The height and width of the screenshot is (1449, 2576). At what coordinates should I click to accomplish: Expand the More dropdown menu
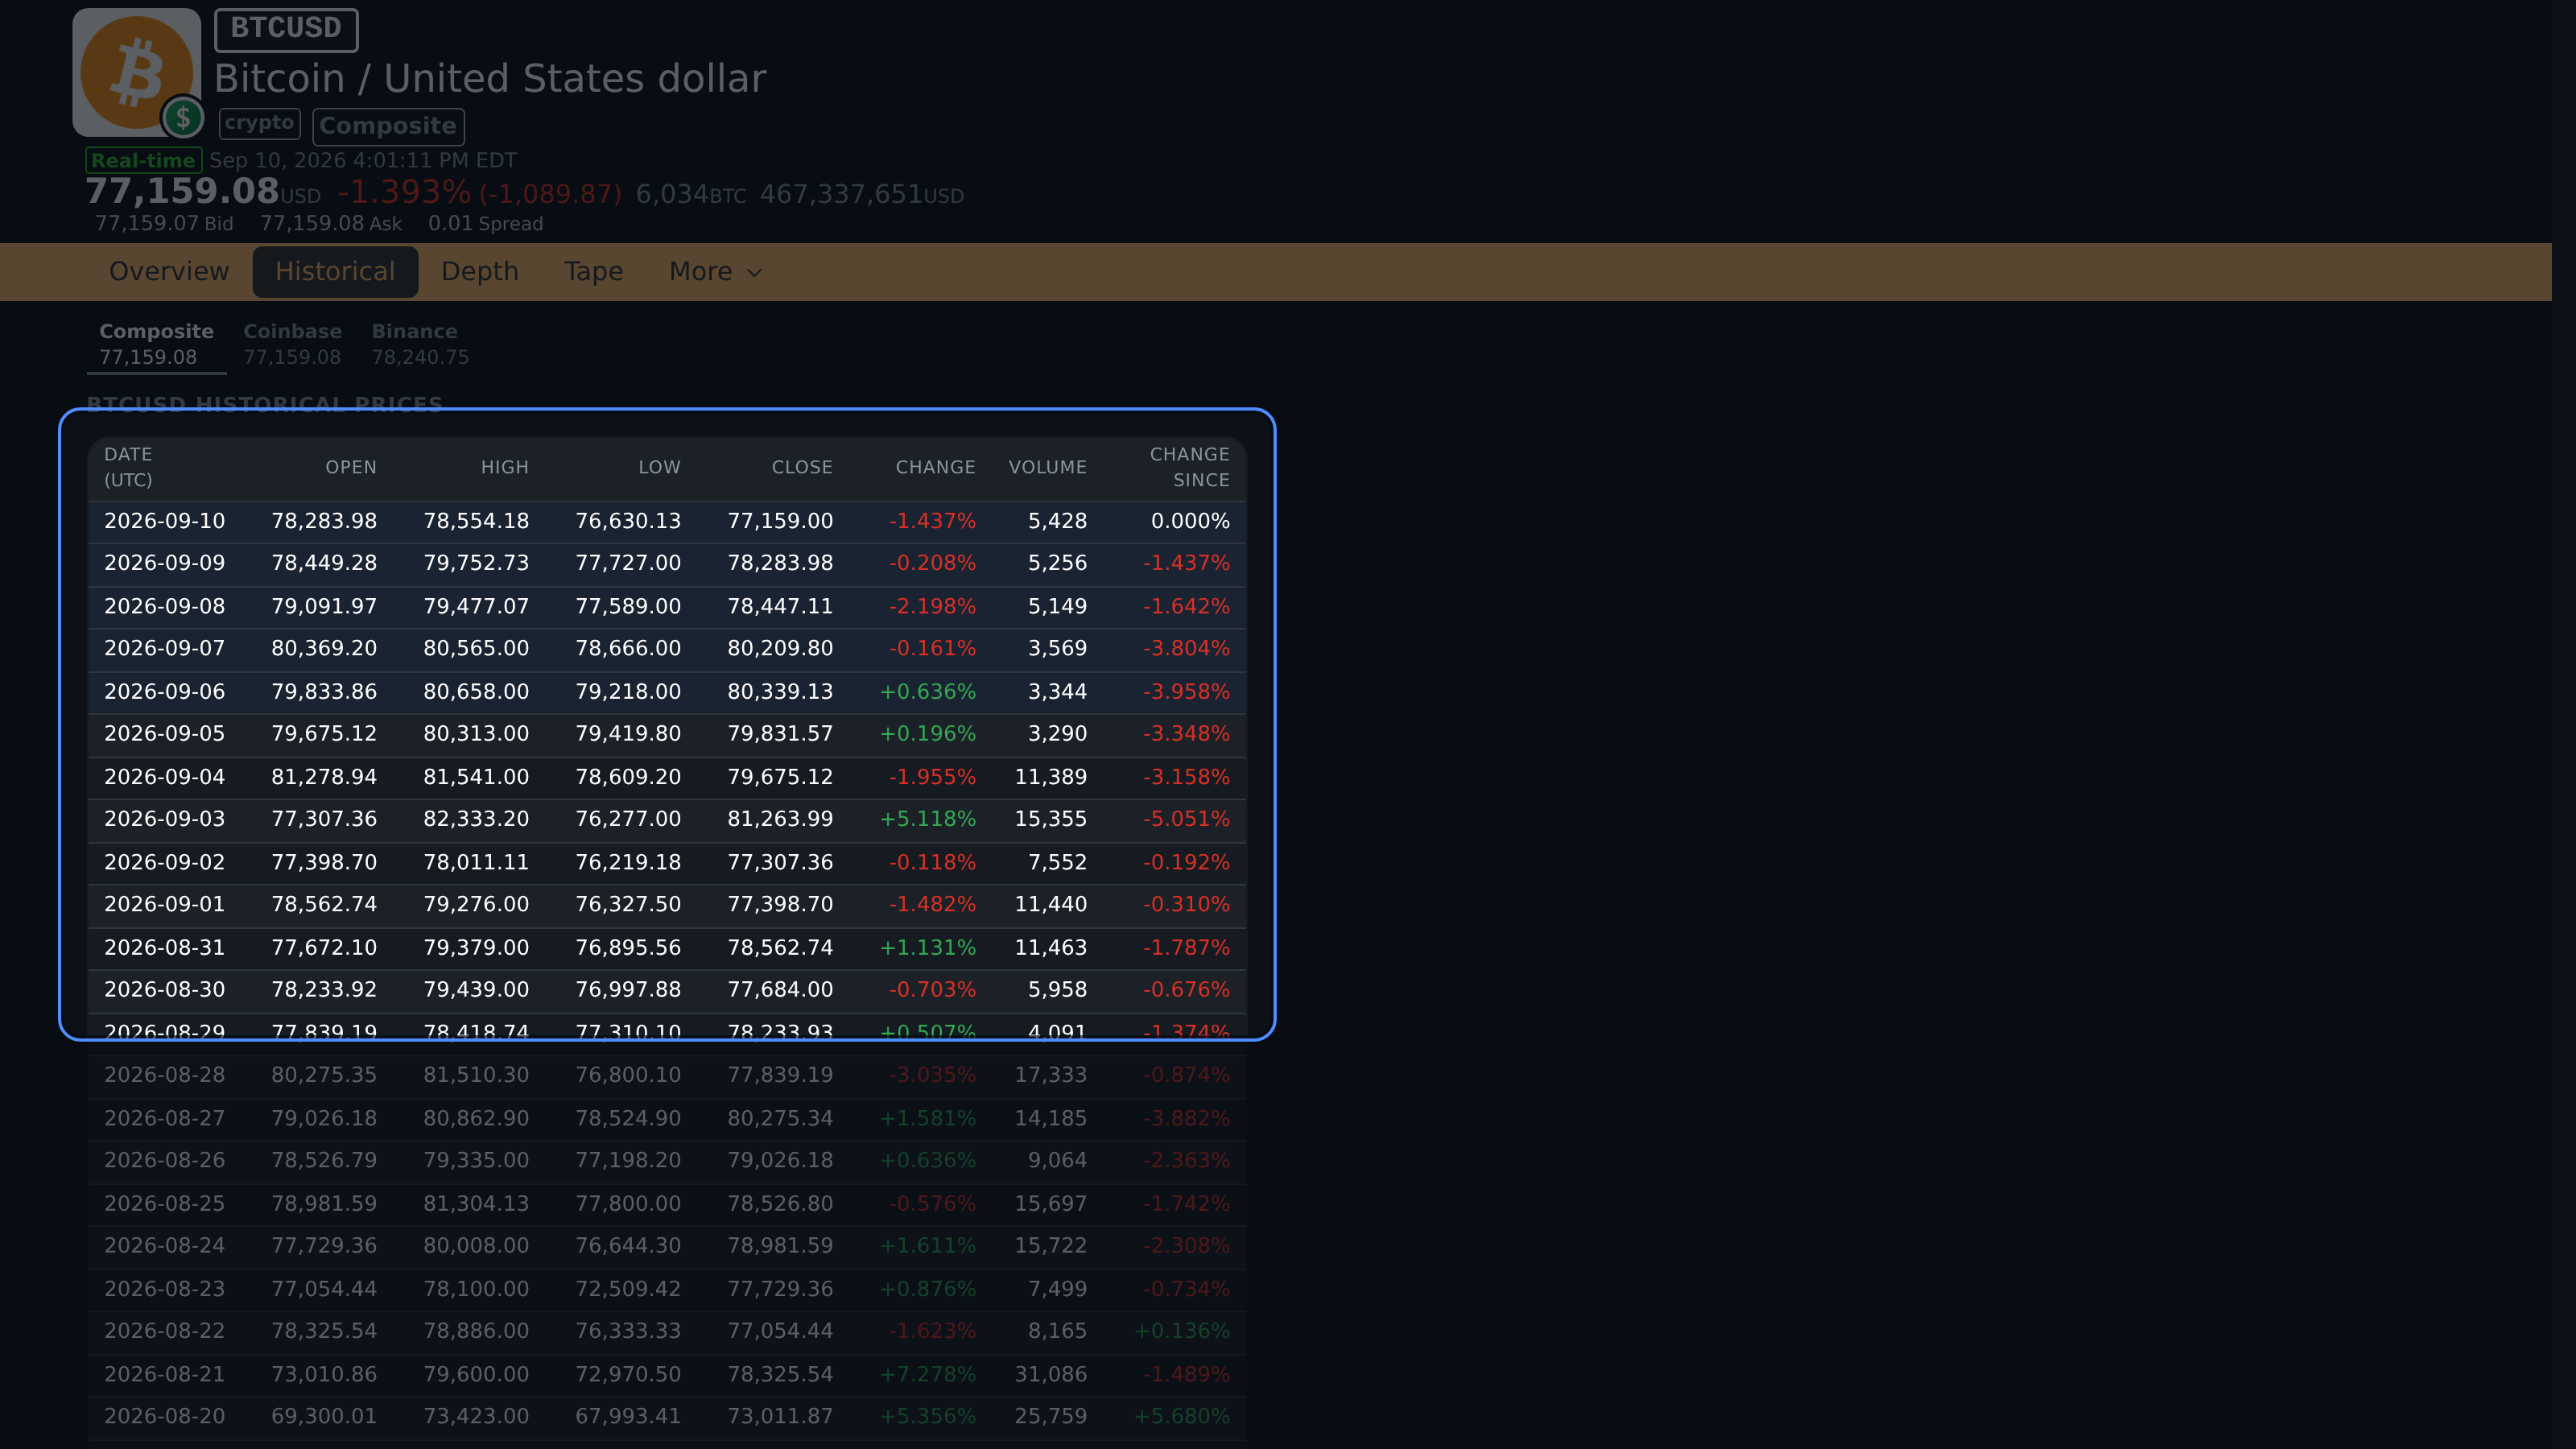click(x=715, y=272)
